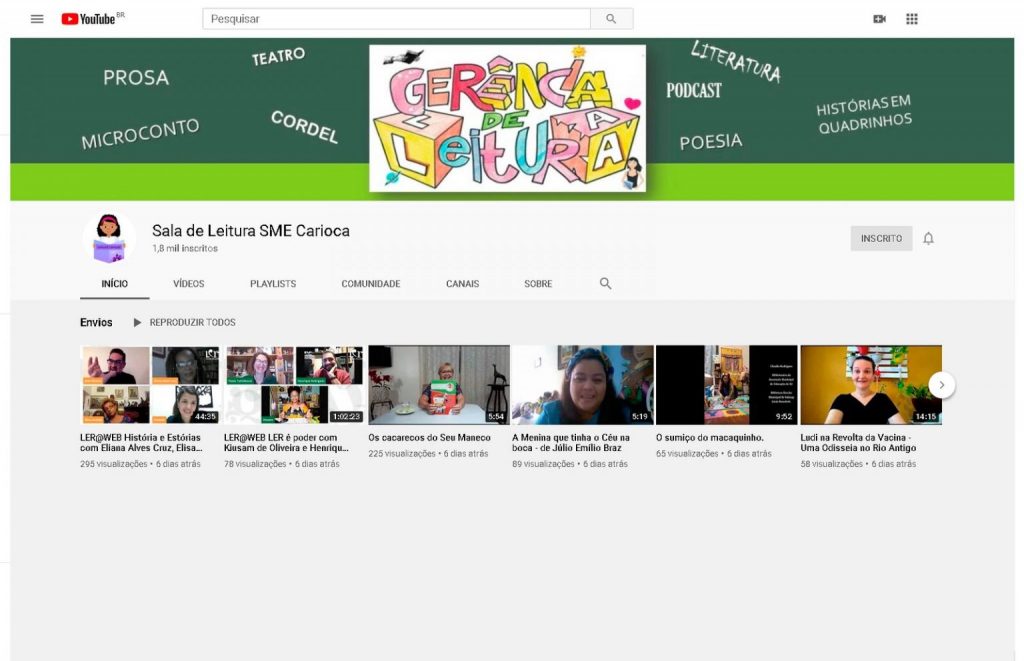Open the hamburger guide menu
The width and height of the screenshot is (1024, 661).
tap(37, 19)
